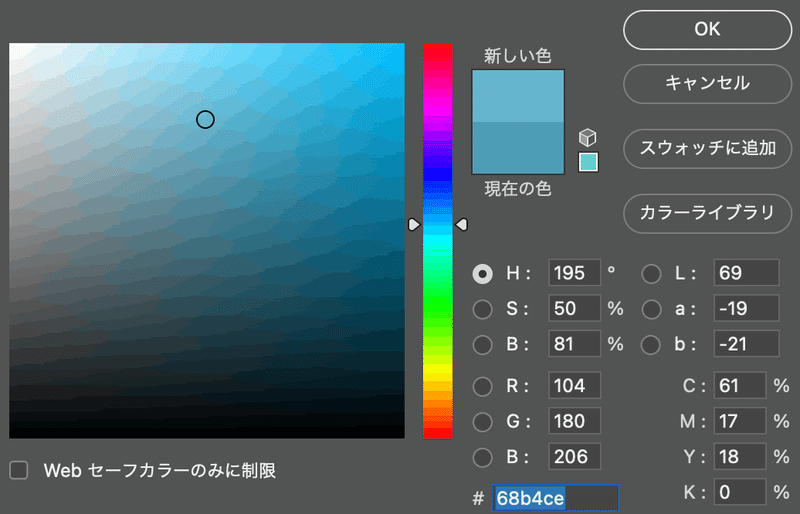Select the L lightness radio button
Screen dimensions: 800x514
(x=652, y=274)
